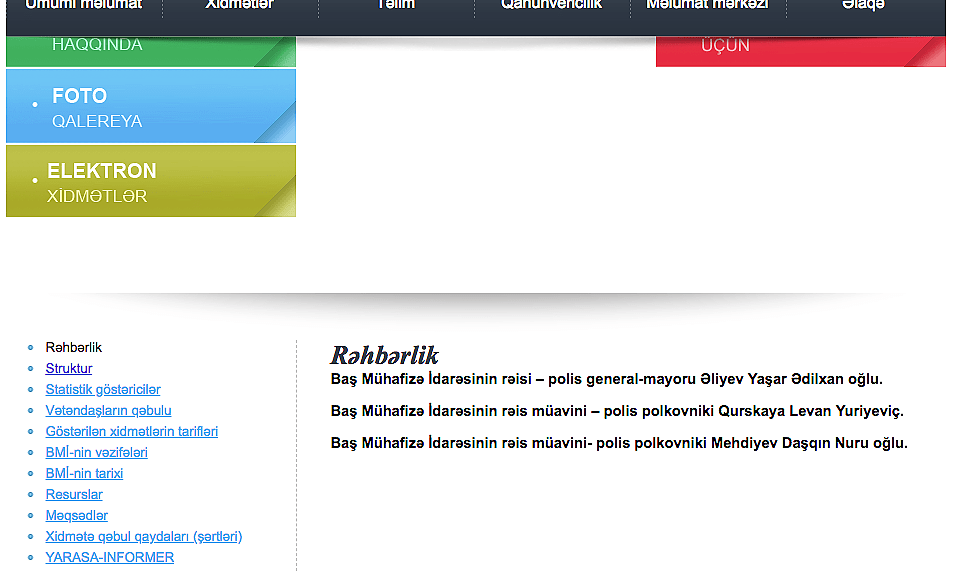This screenshot has height=580, width=967.
Task: Select Rəhbərlik in the sidebar list
Action: (74, 348)
